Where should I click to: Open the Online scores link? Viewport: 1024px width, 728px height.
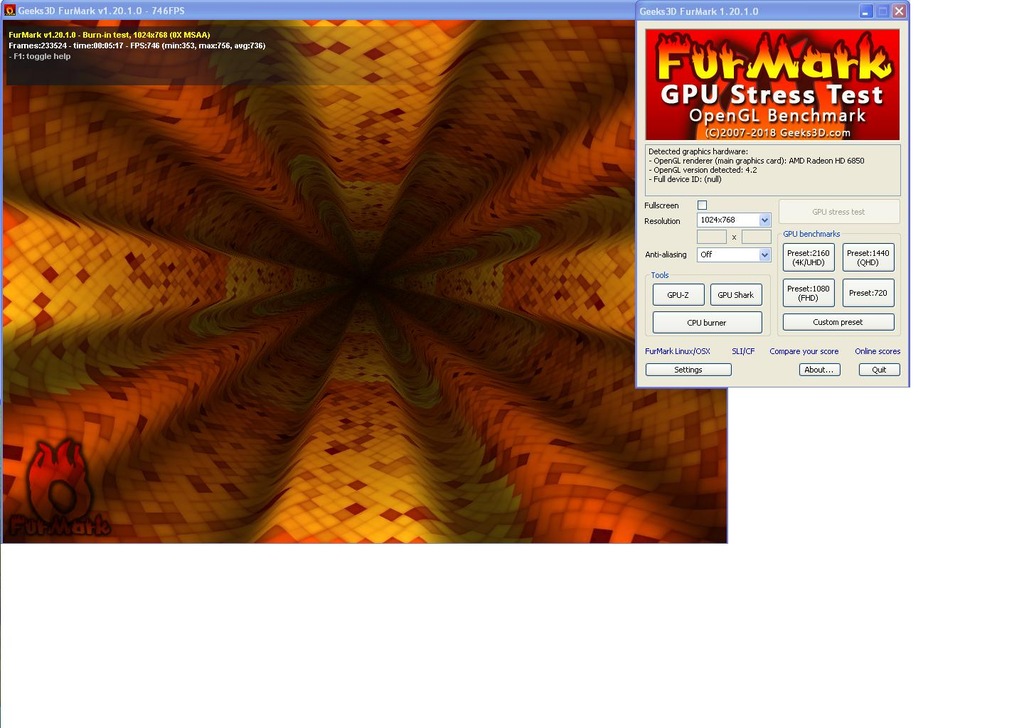(x=878, y=351)
